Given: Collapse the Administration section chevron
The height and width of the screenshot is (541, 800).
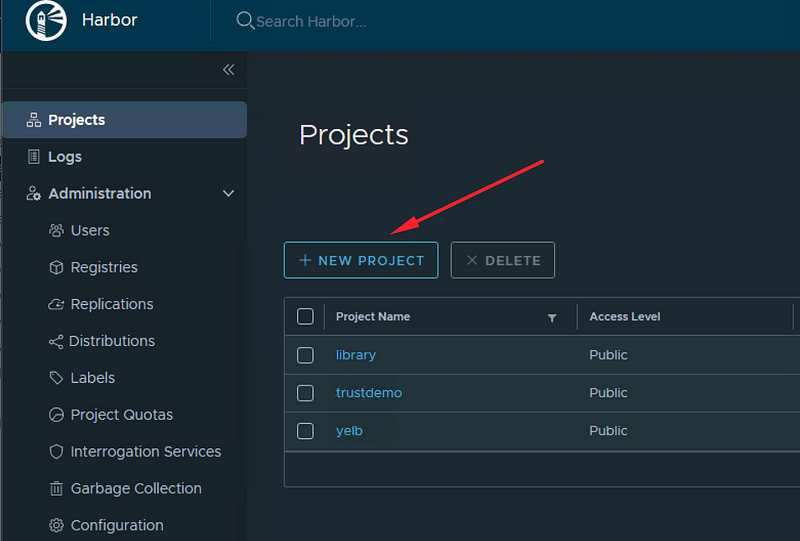Looking at the screenshot, I should pyautogui.click(x=228, y=193).
